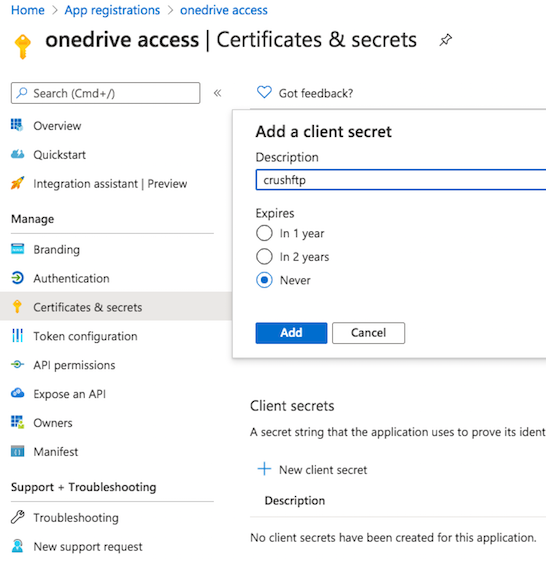Image resolution: width=546 pixels, height=567 pixels.
Task: Click into the Search (Cmd+/) field
Action: (x=106, y=93)
